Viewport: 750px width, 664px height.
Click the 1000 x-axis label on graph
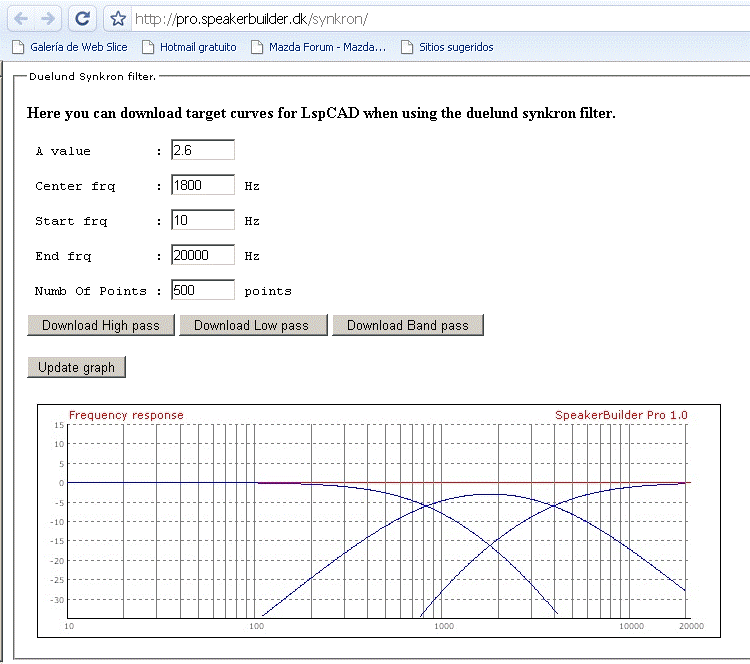click(x=444, y=626)
